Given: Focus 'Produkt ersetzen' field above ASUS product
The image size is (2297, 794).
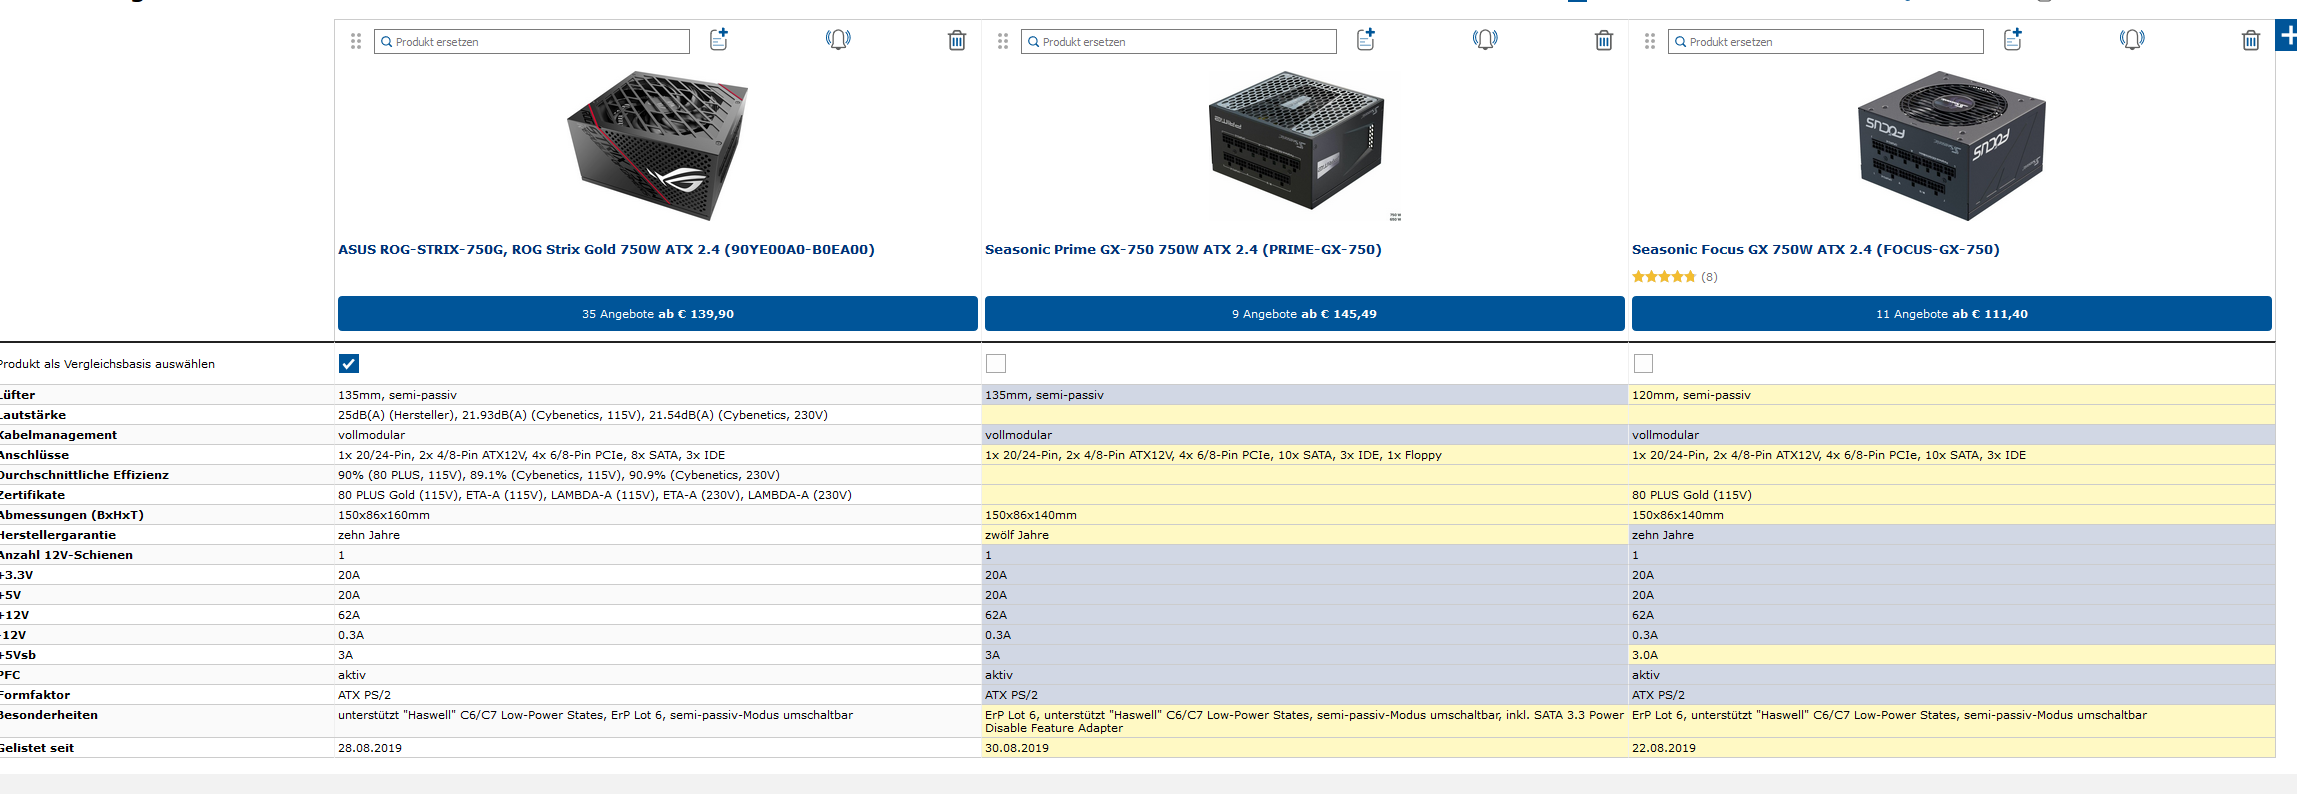Looking at the screenshot, I should point(532,42).
